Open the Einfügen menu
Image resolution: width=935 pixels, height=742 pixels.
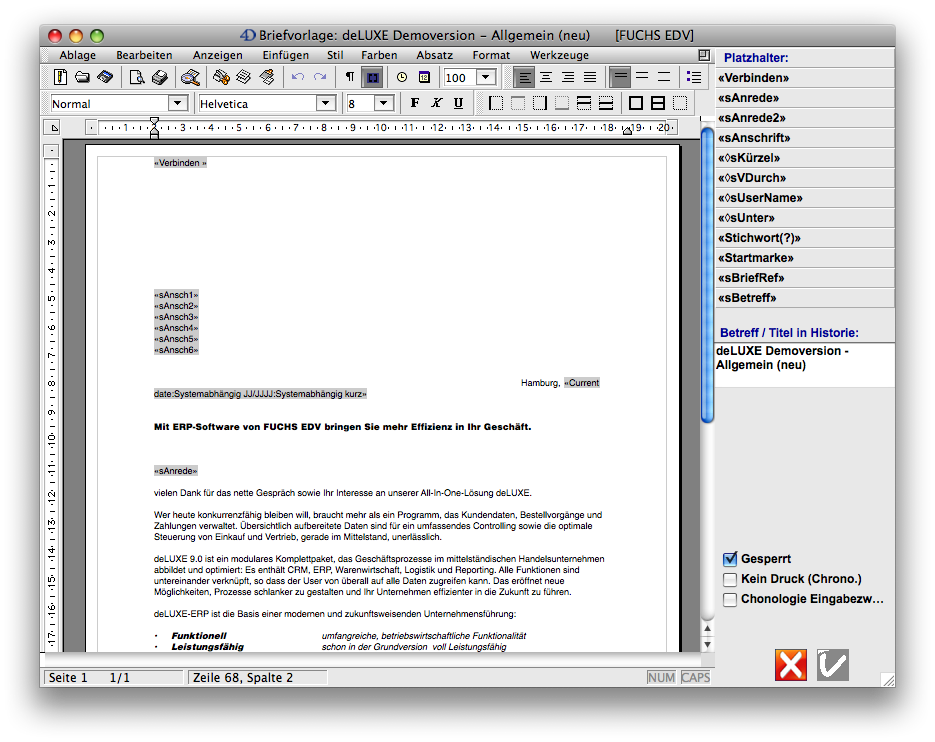[x=285, y=55]
